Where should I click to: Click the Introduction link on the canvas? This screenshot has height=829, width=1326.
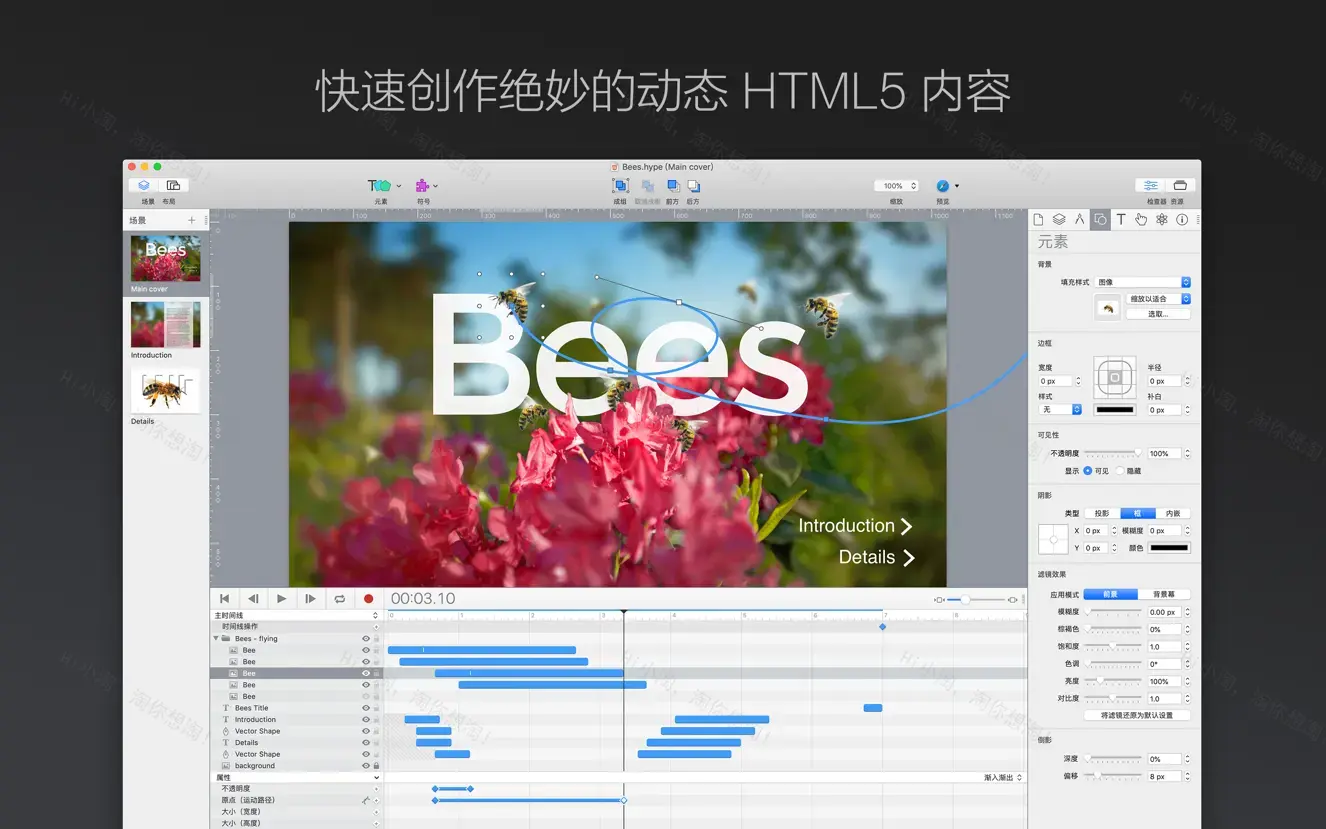848,525
